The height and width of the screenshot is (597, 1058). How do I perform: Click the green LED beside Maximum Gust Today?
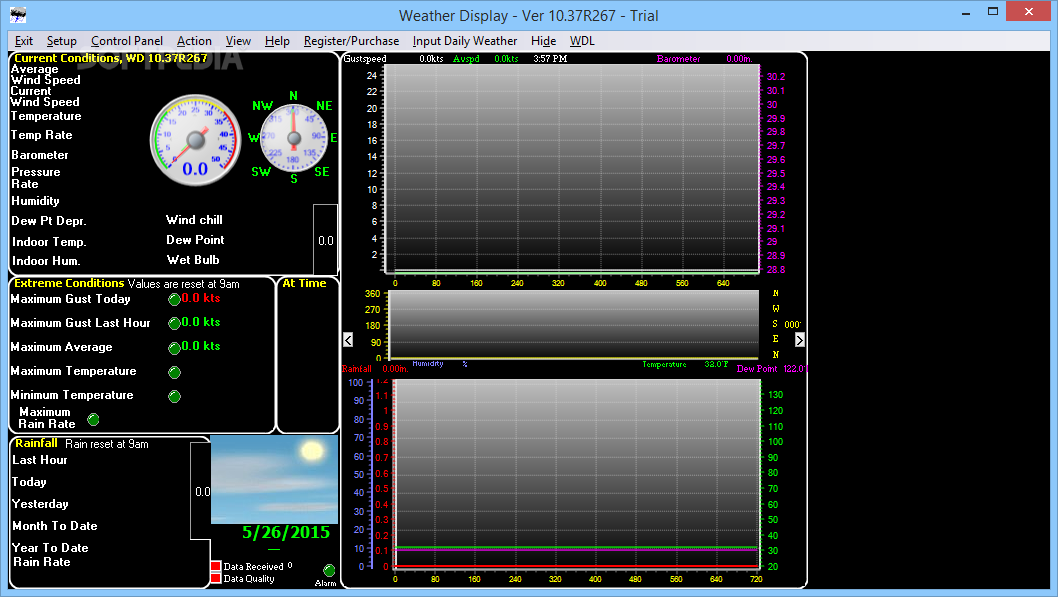click(x=174, y=300)
